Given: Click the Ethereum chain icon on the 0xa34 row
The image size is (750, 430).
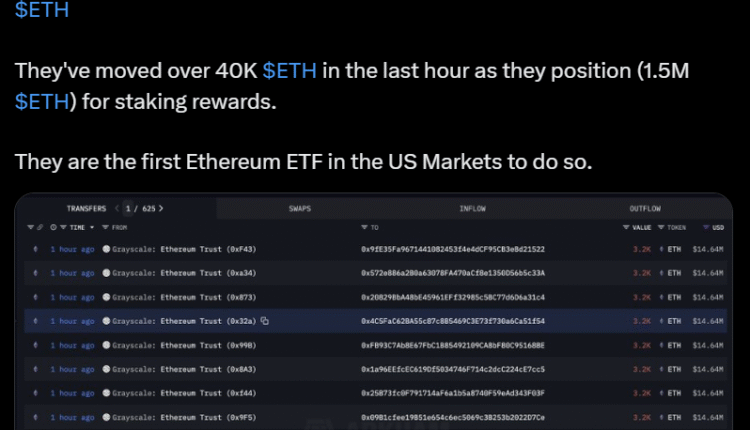Looking at the screenshot, I should coord(37,273).
